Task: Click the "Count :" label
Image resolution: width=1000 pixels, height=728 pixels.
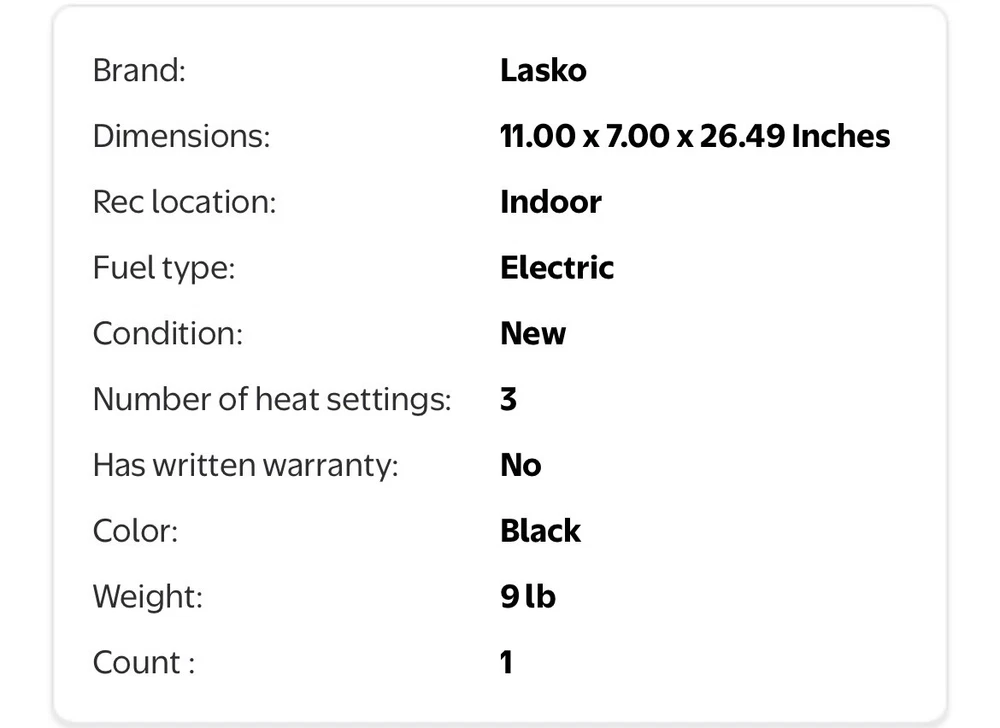Action: pos(143,663)
